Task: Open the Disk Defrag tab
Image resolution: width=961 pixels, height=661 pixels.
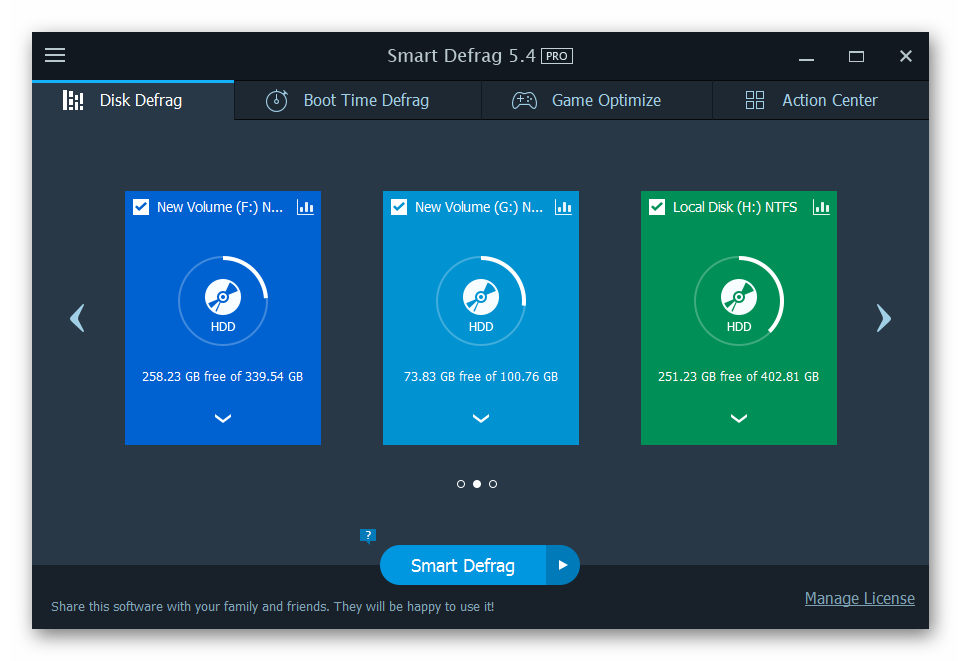Action: click(x=133, y=100)
